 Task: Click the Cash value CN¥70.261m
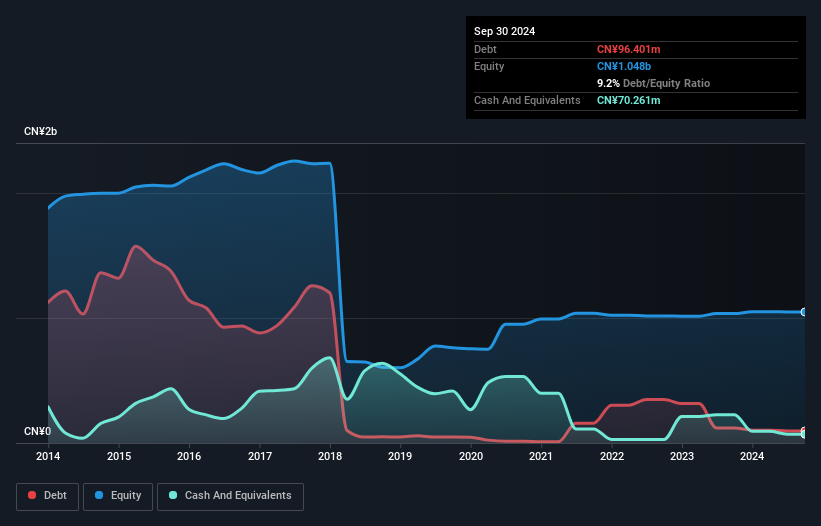coord(628,100)
